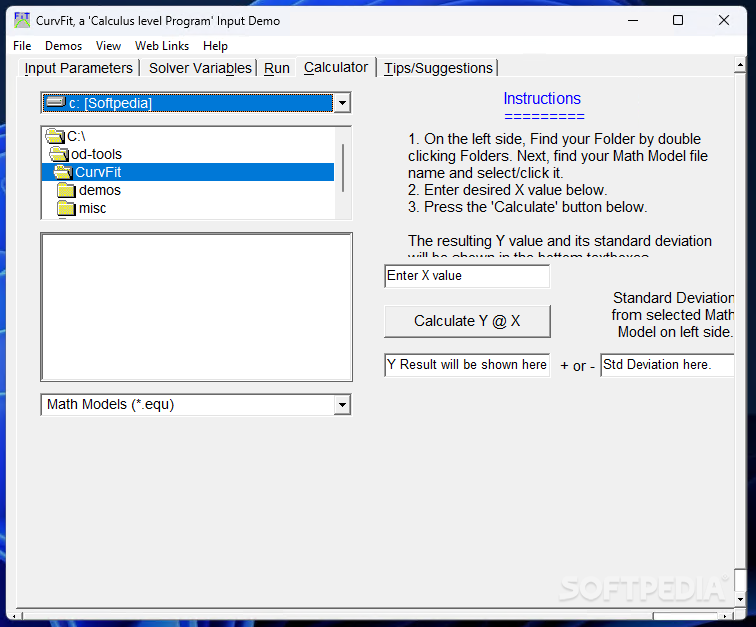Click the Y Result will be shown here box
Image resolution: width=756 pixels, height=627 pixels.
click(x=467, y=365)
